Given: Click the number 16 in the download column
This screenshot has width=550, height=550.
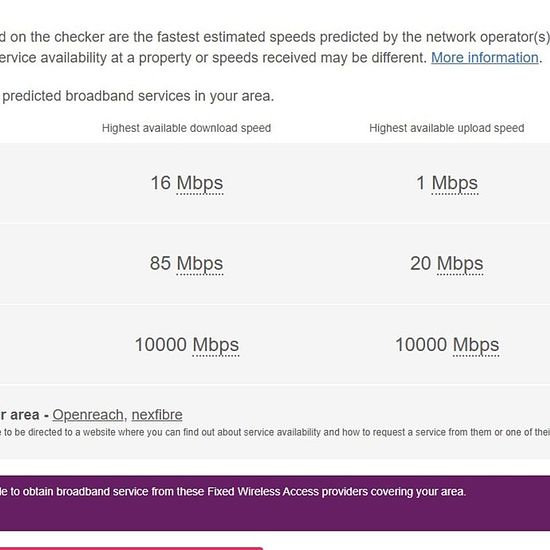Looking at the screenshot, I should coord(161,183).
